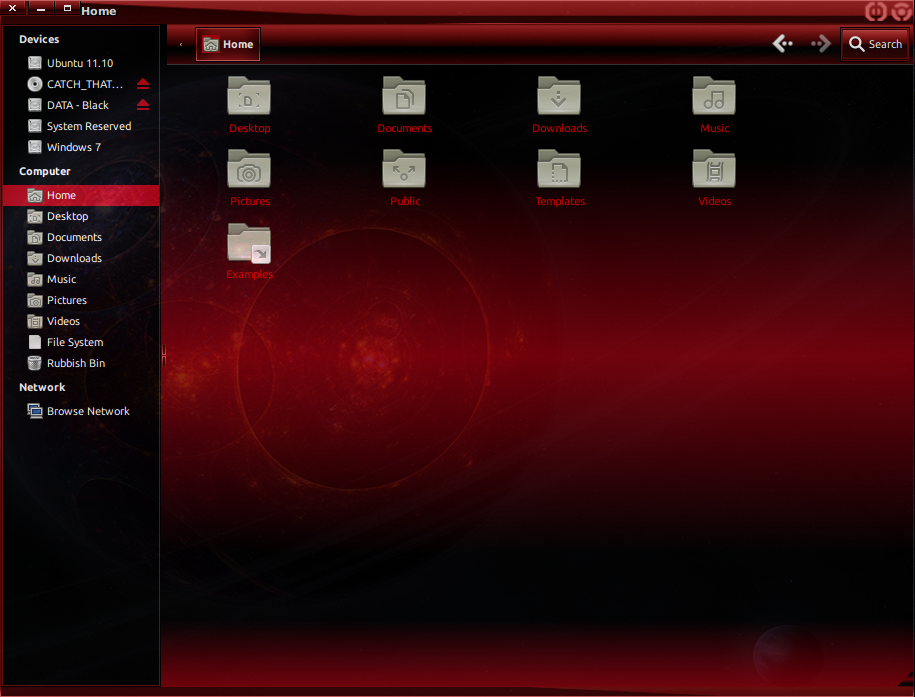Screen dimensions: 915x697
Task: Open Rubbish Bin in the sidebar
Action: (x=81, y=363)
